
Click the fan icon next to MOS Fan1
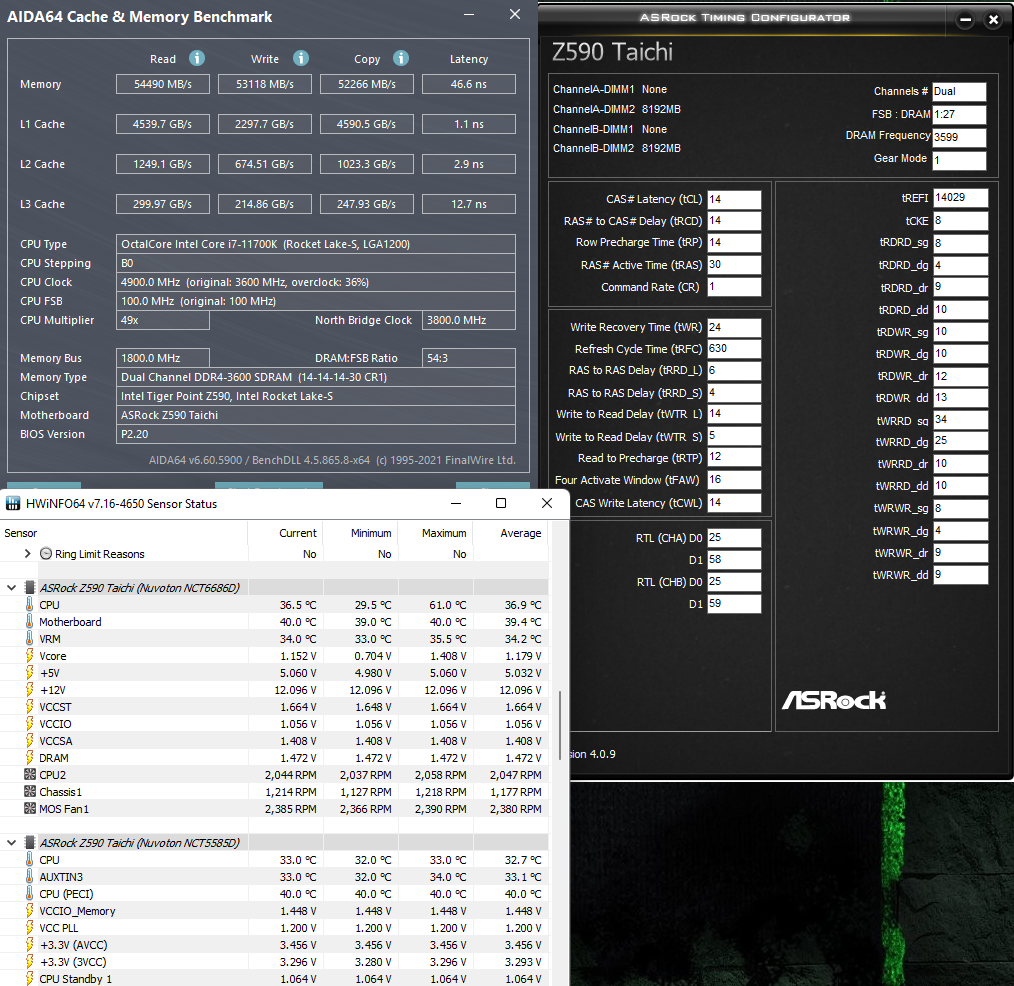[30, 808]
